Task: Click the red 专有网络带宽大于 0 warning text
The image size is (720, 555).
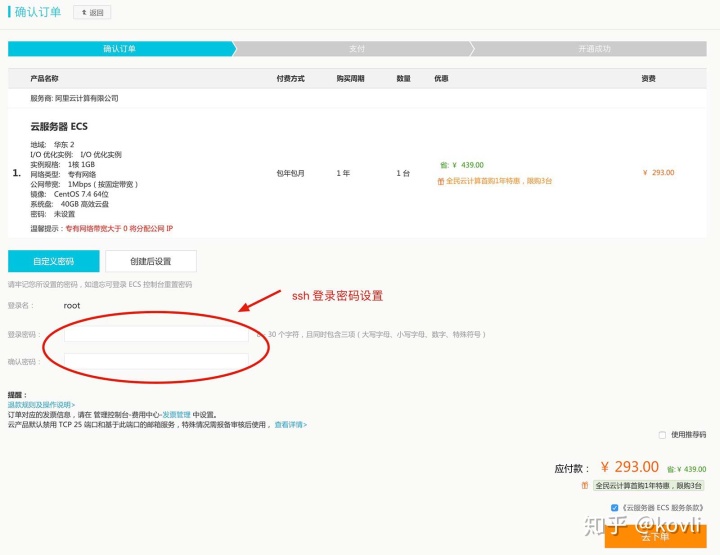Action: (x=119, y=228)
